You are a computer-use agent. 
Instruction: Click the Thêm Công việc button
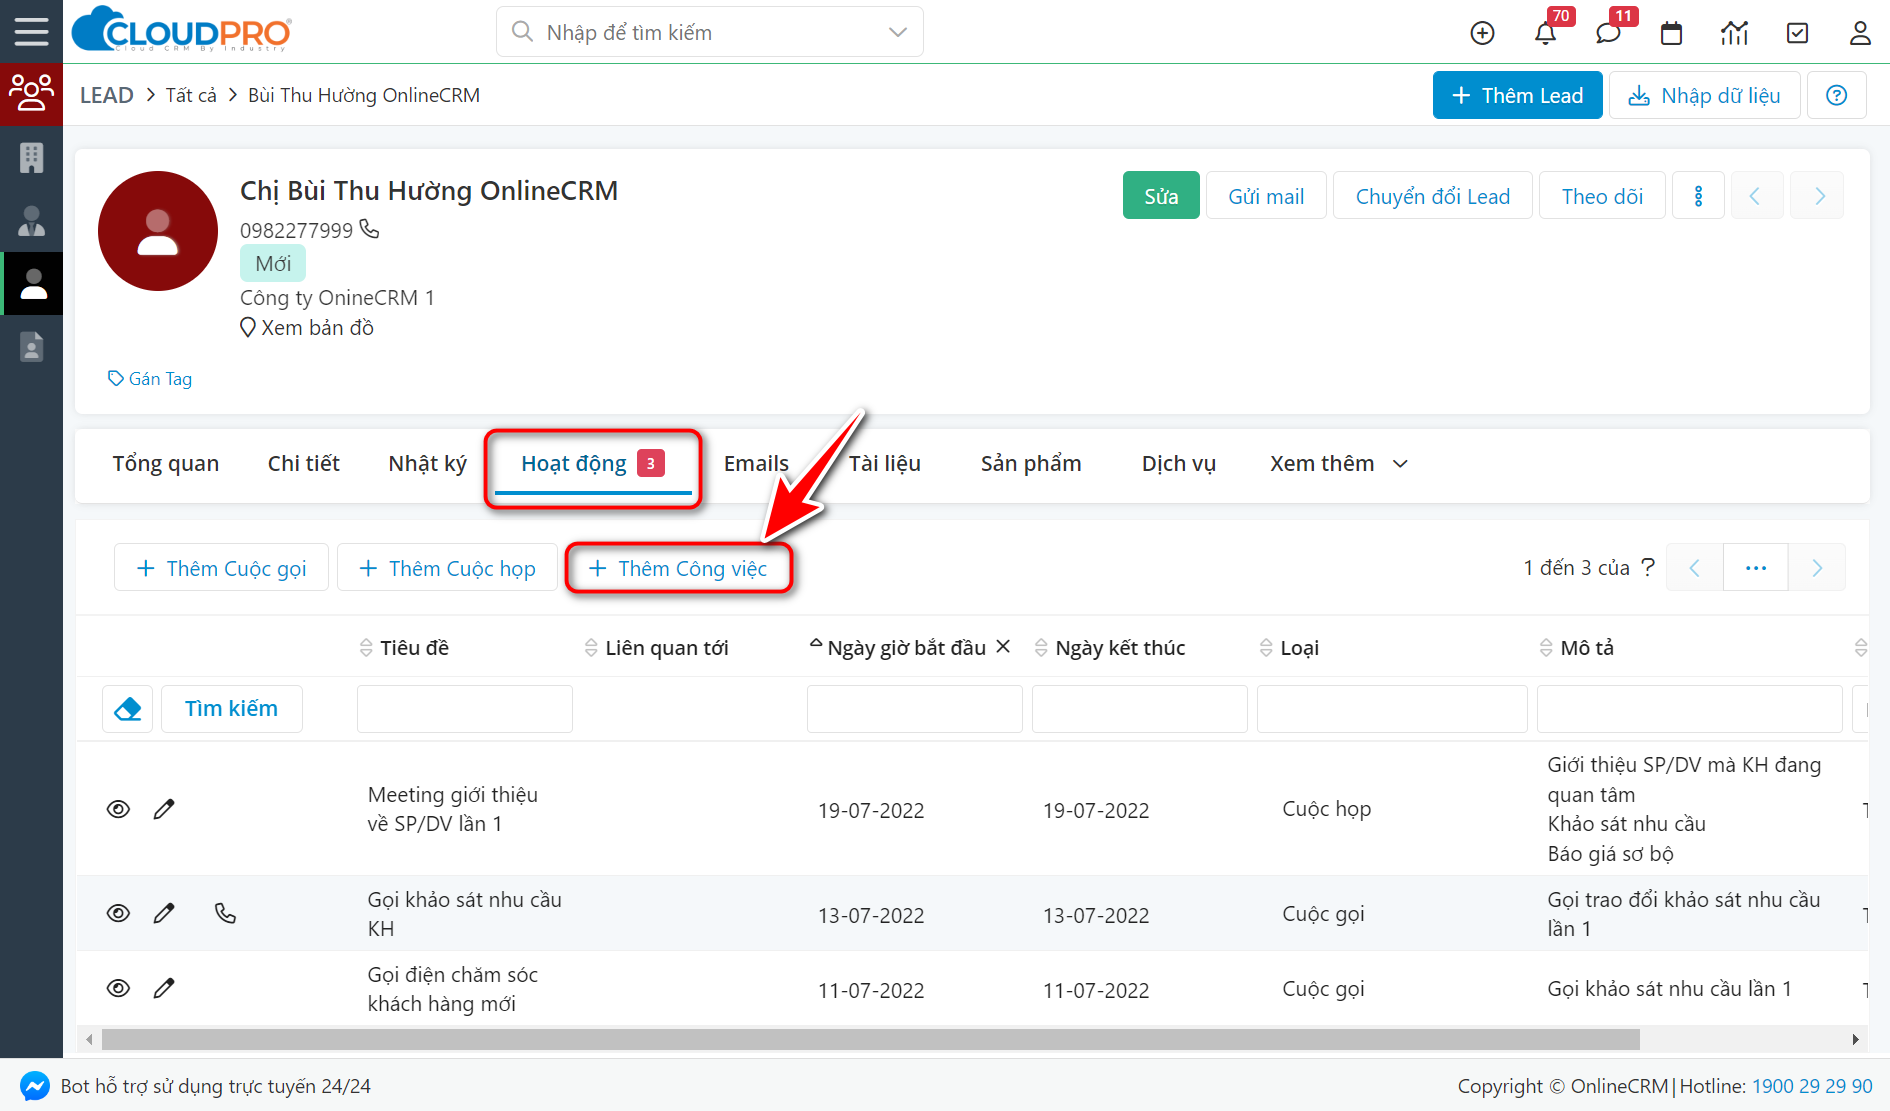point(679,568)
